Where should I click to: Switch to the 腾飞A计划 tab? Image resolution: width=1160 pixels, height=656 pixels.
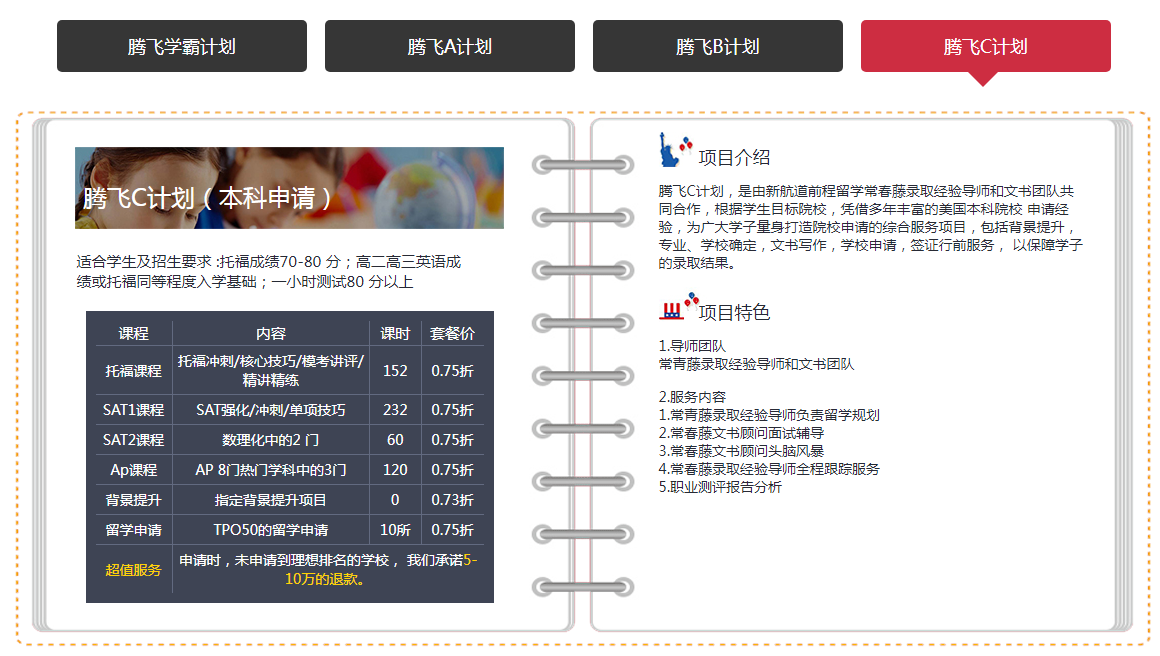point(449,46)
